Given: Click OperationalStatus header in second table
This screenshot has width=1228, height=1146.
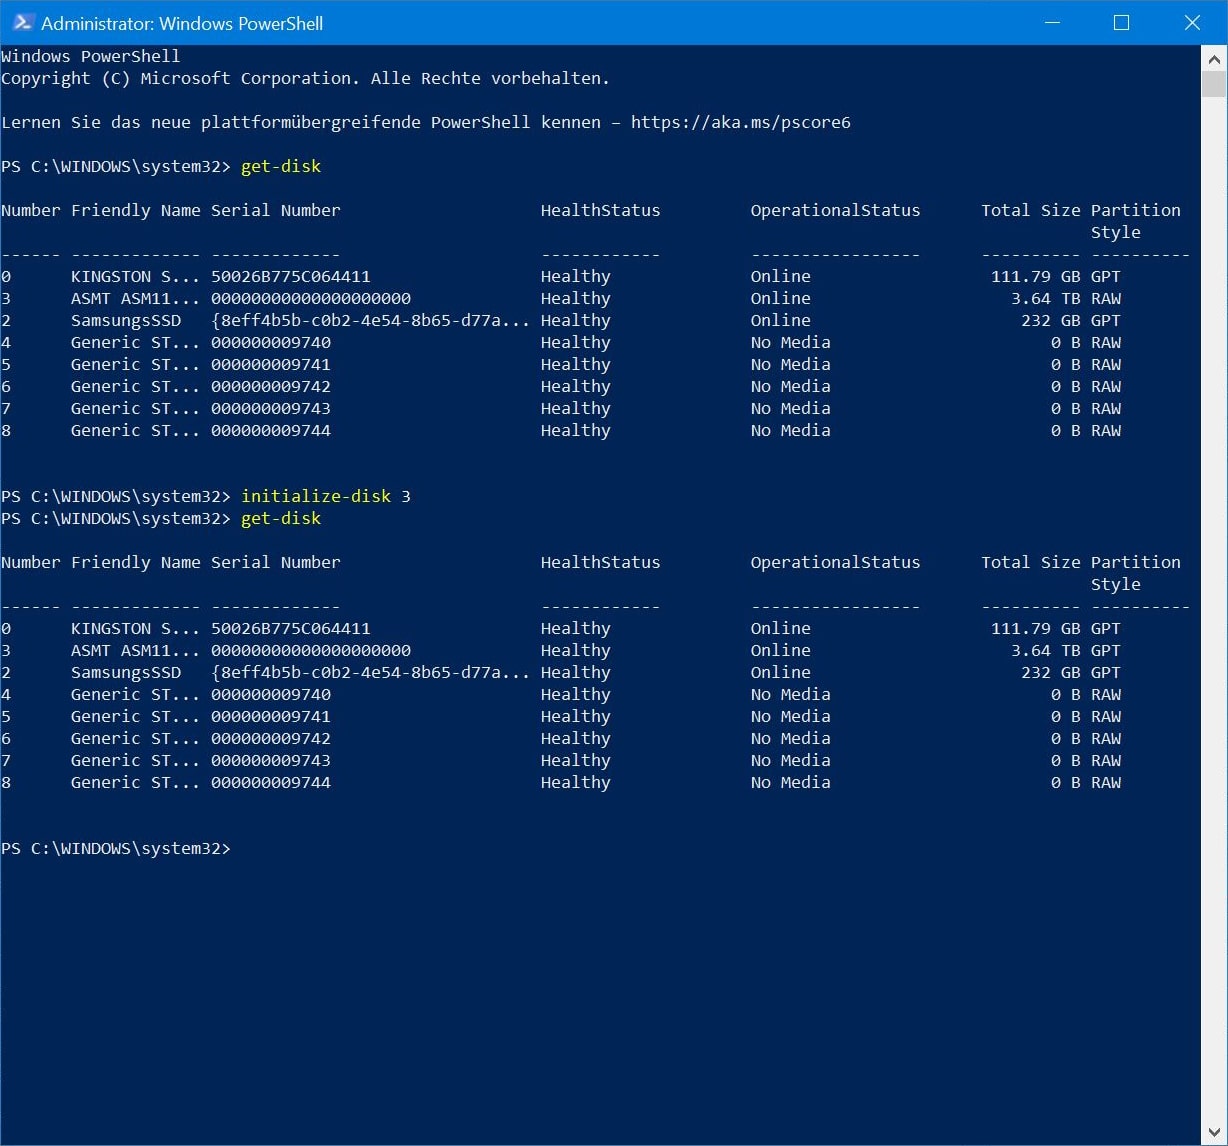Looking at the screenshot, I should pyautogui.click(x=836, y=562).
